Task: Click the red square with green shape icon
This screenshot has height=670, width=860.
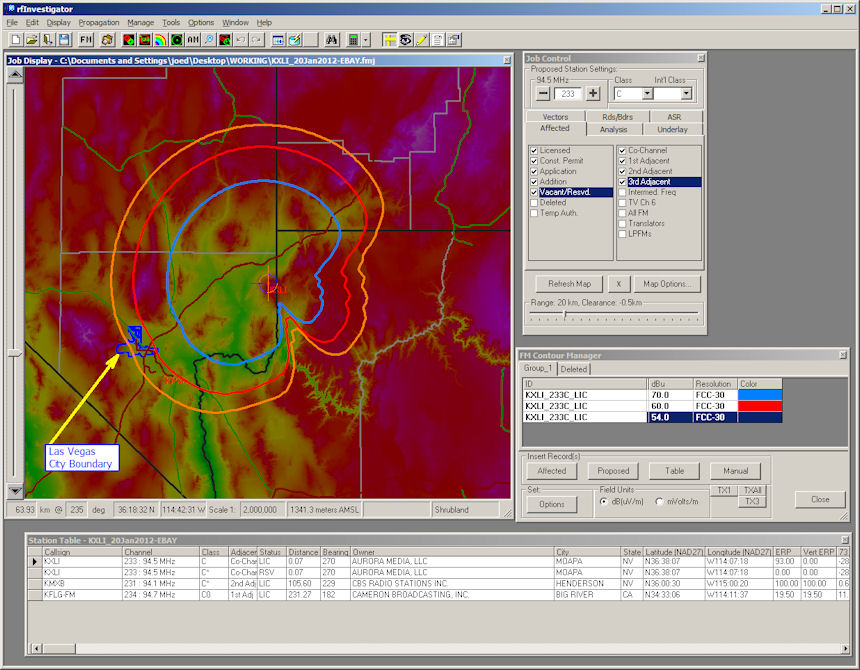Action: (x=145, y=39)
